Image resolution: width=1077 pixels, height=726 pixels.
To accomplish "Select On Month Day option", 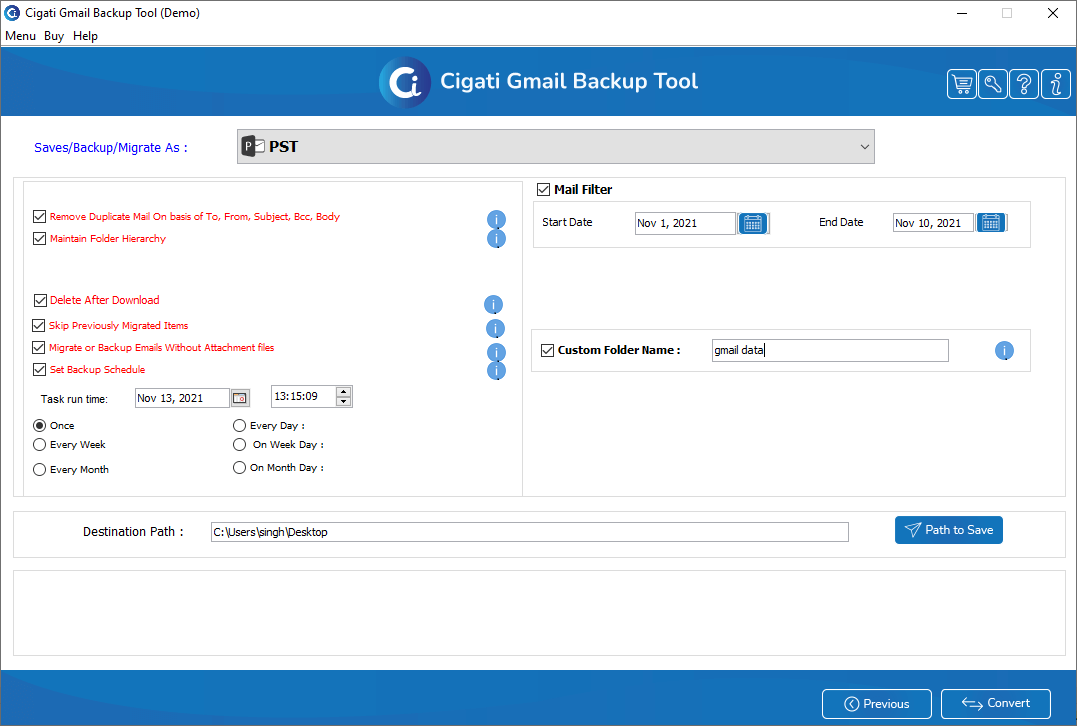I will (239, 468).
